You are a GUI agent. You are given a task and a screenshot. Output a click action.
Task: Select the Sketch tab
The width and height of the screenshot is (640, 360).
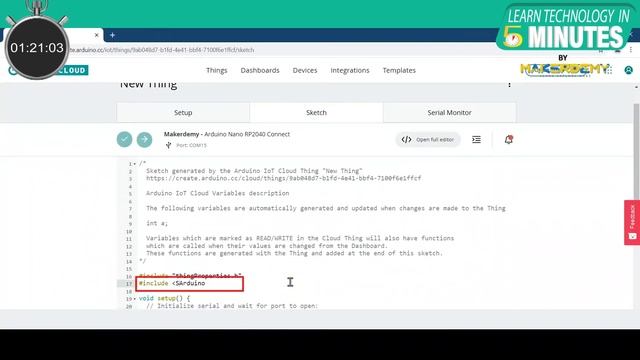[x=316, y=113]
